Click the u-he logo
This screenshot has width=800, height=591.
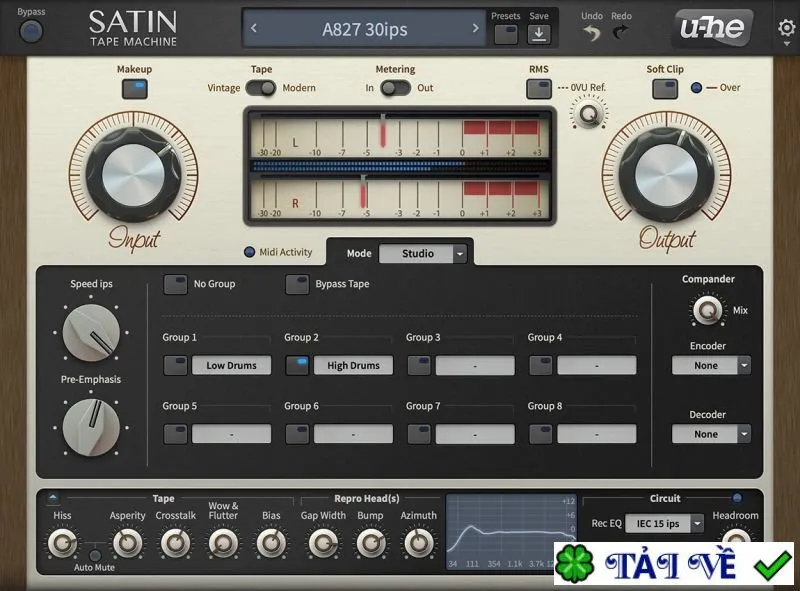coord(713,27)
